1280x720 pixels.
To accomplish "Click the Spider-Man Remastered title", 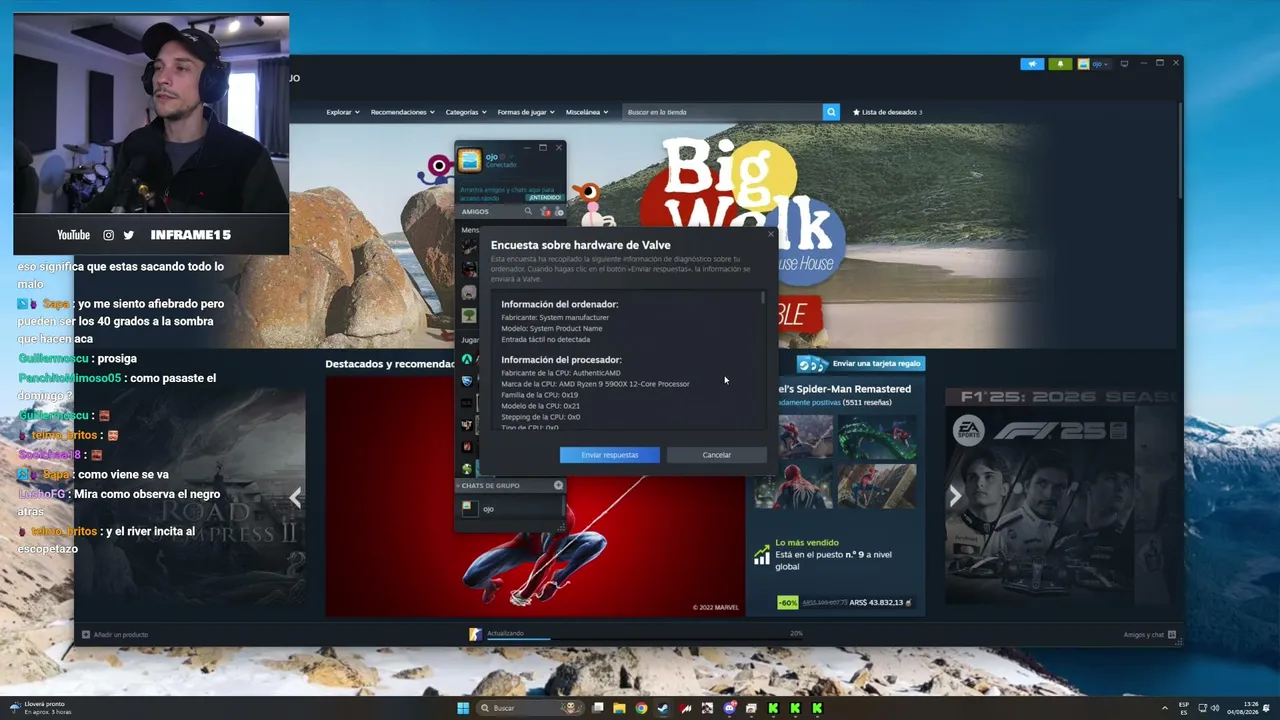I will [844, 389].
